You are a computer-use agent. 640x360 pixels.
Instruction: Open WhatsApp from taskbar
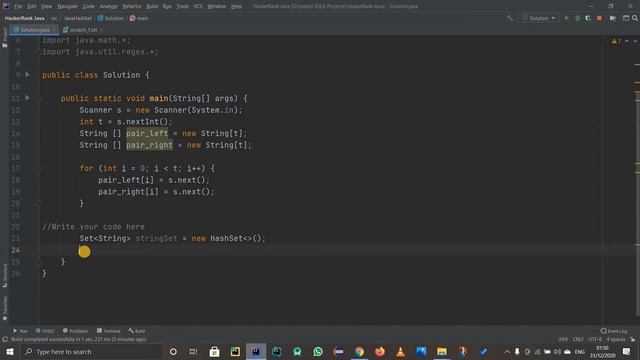coord(318,351)
